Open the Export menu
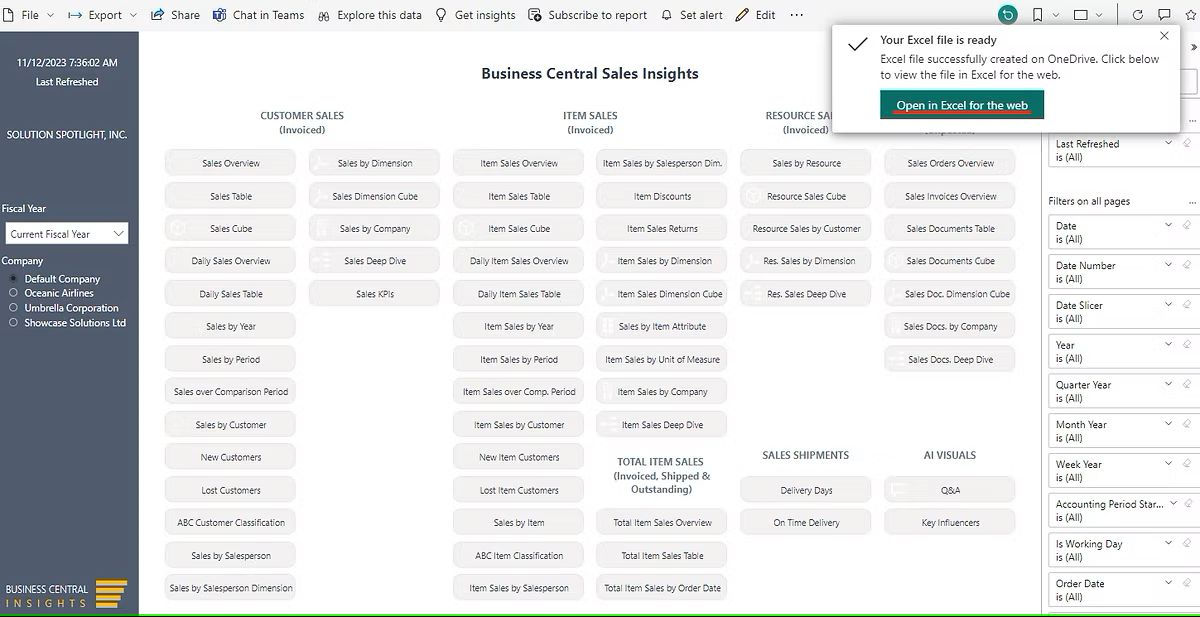Viewport: 1200px width, 617px height. click(x=103, y=15)
